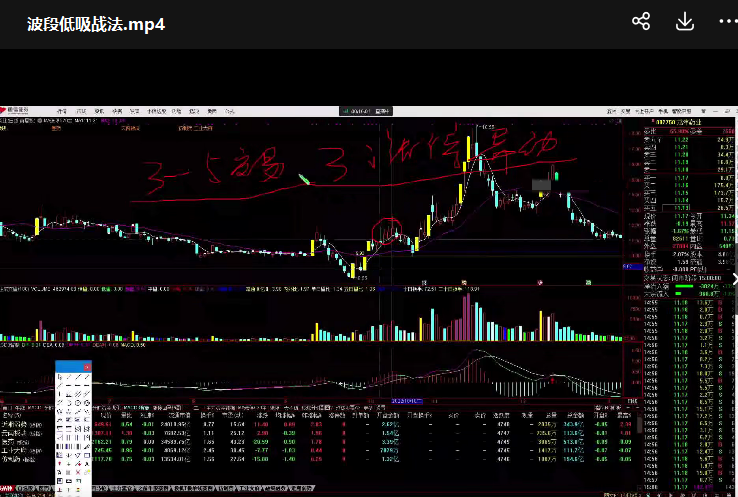Screen dimensions: 738x497
Task: Open the three-dot more options menu
Action: (722, 22)
